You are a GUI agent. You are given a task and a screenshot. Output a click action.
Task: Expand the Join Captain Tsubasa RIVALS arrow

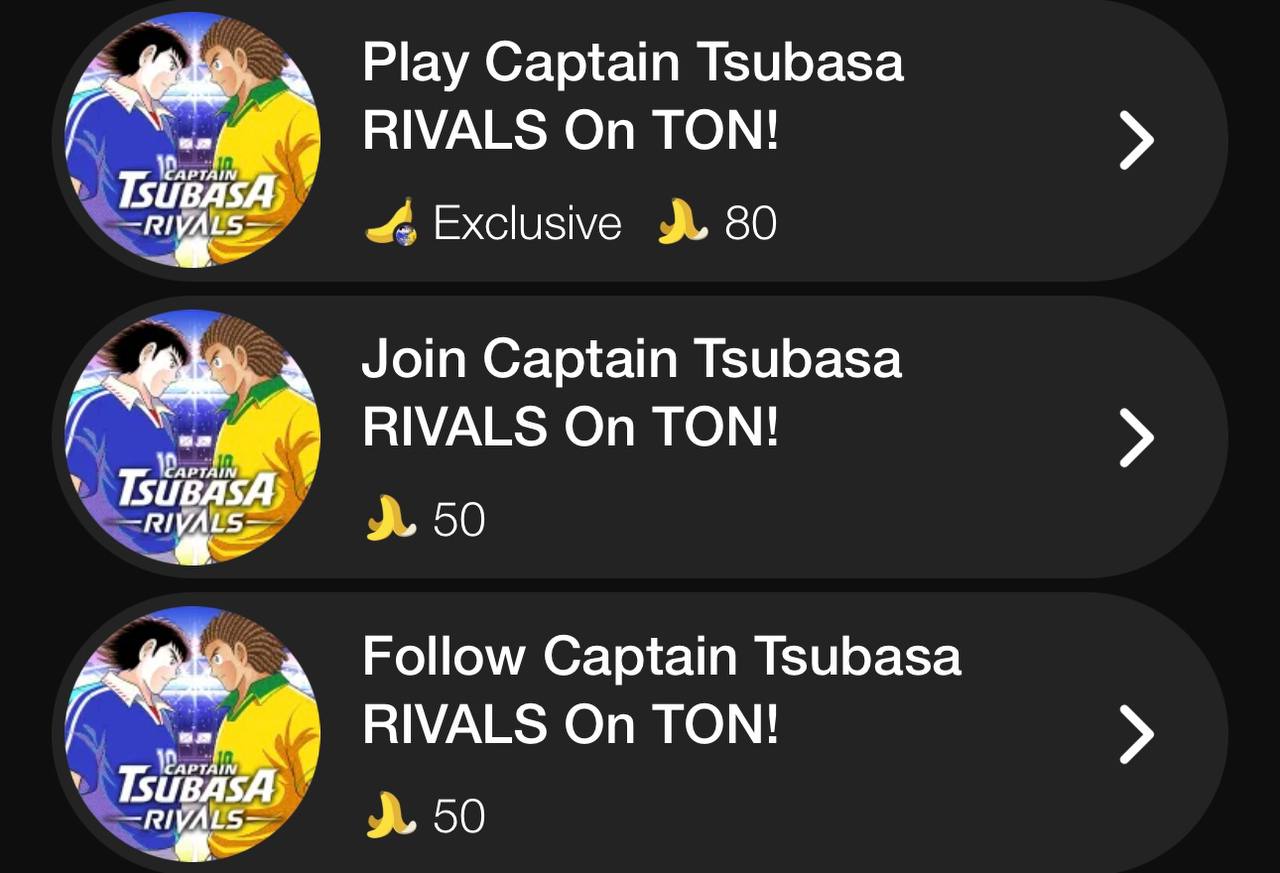pos(1135,438)
